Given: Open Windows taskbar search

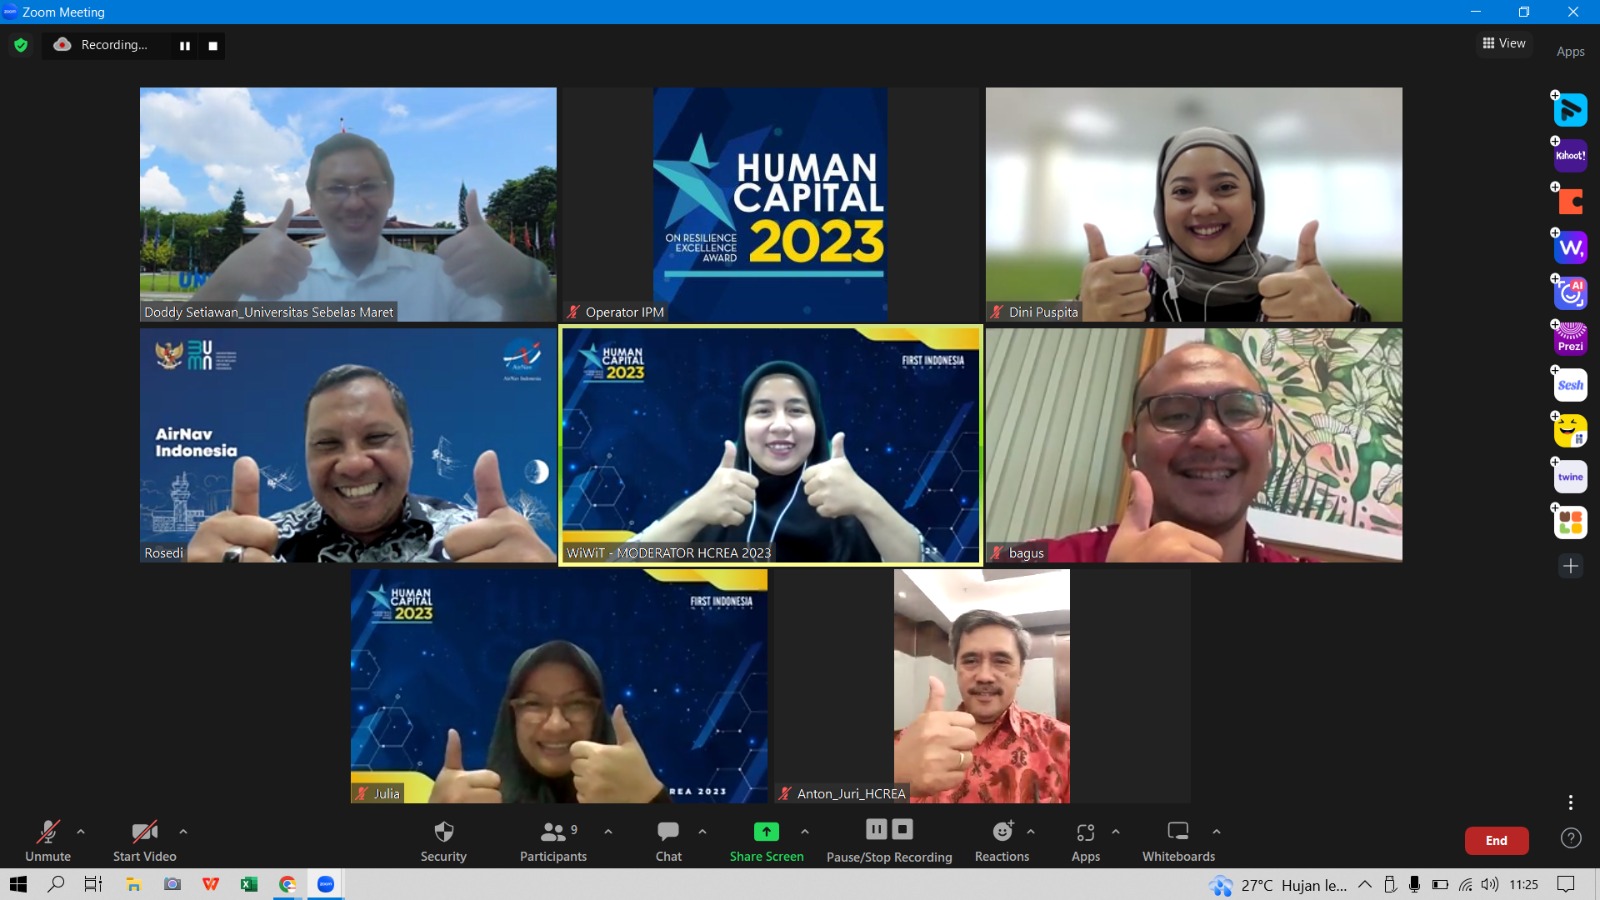Looking at the screenshot, I should 56,884.
